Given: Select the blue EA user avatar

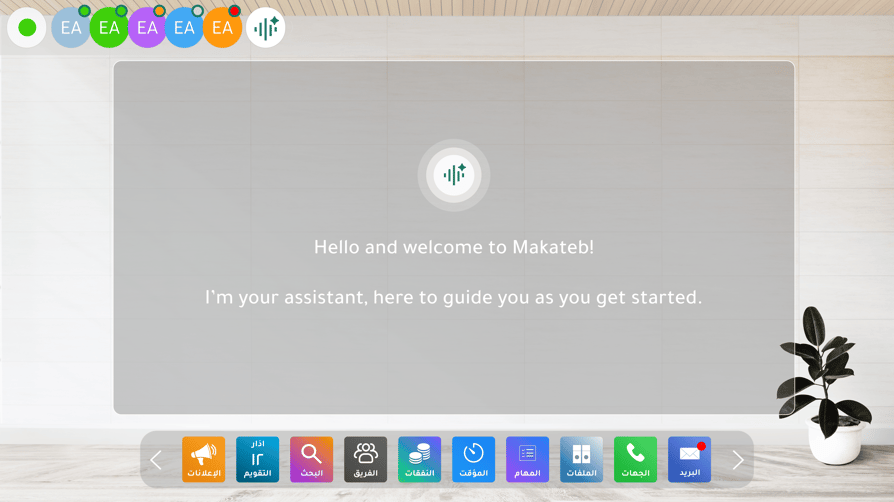Looking at the screenshot, I should click(184, 27).
